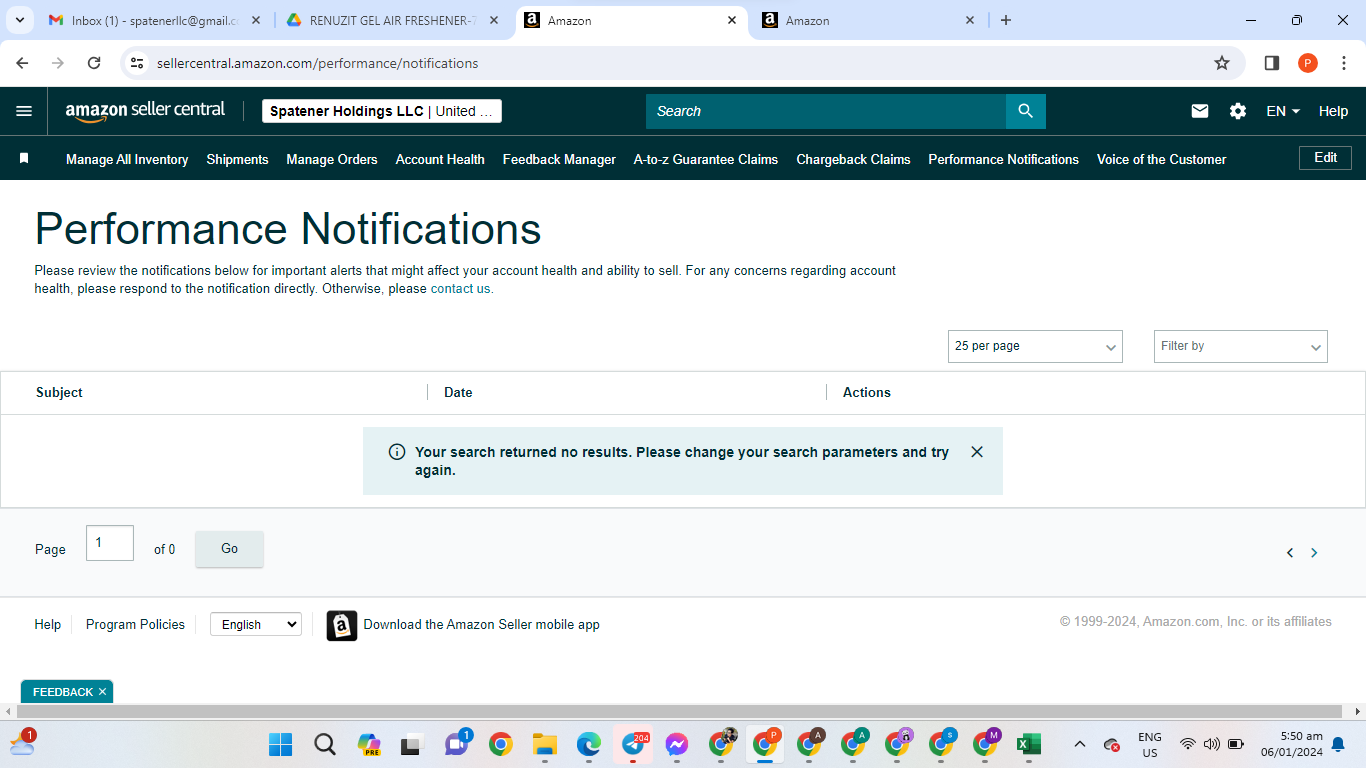Open the mail messages icon
The image size is (1366, 768).
pyautogui.click(x=1200, y=111)
